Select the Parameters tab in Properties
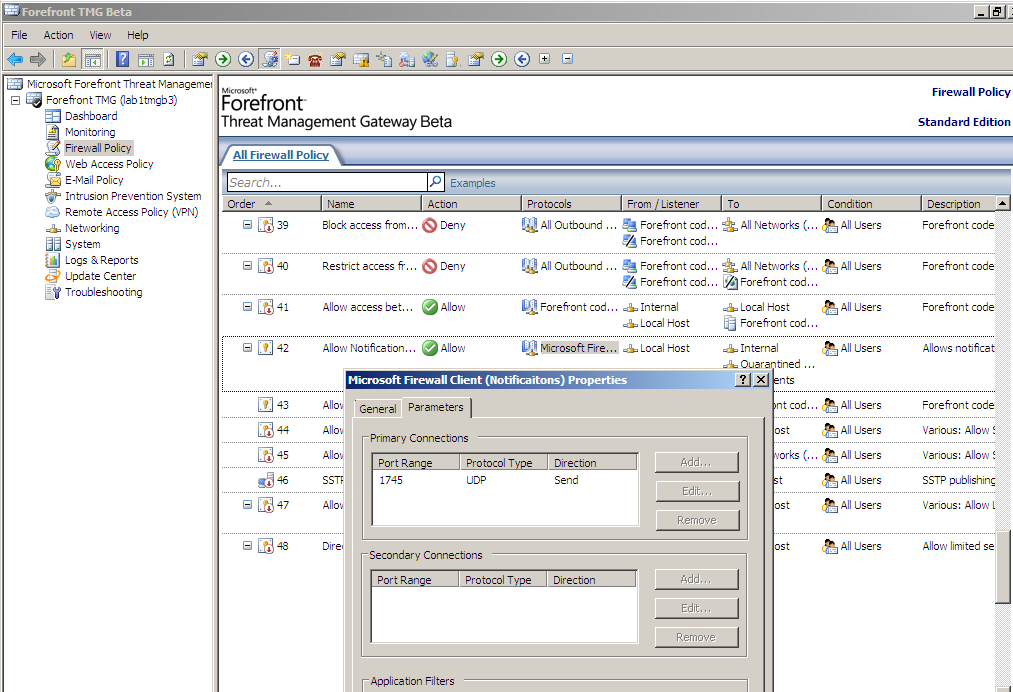The width and height of the screenshot is (1013, 692). (436, 408)
